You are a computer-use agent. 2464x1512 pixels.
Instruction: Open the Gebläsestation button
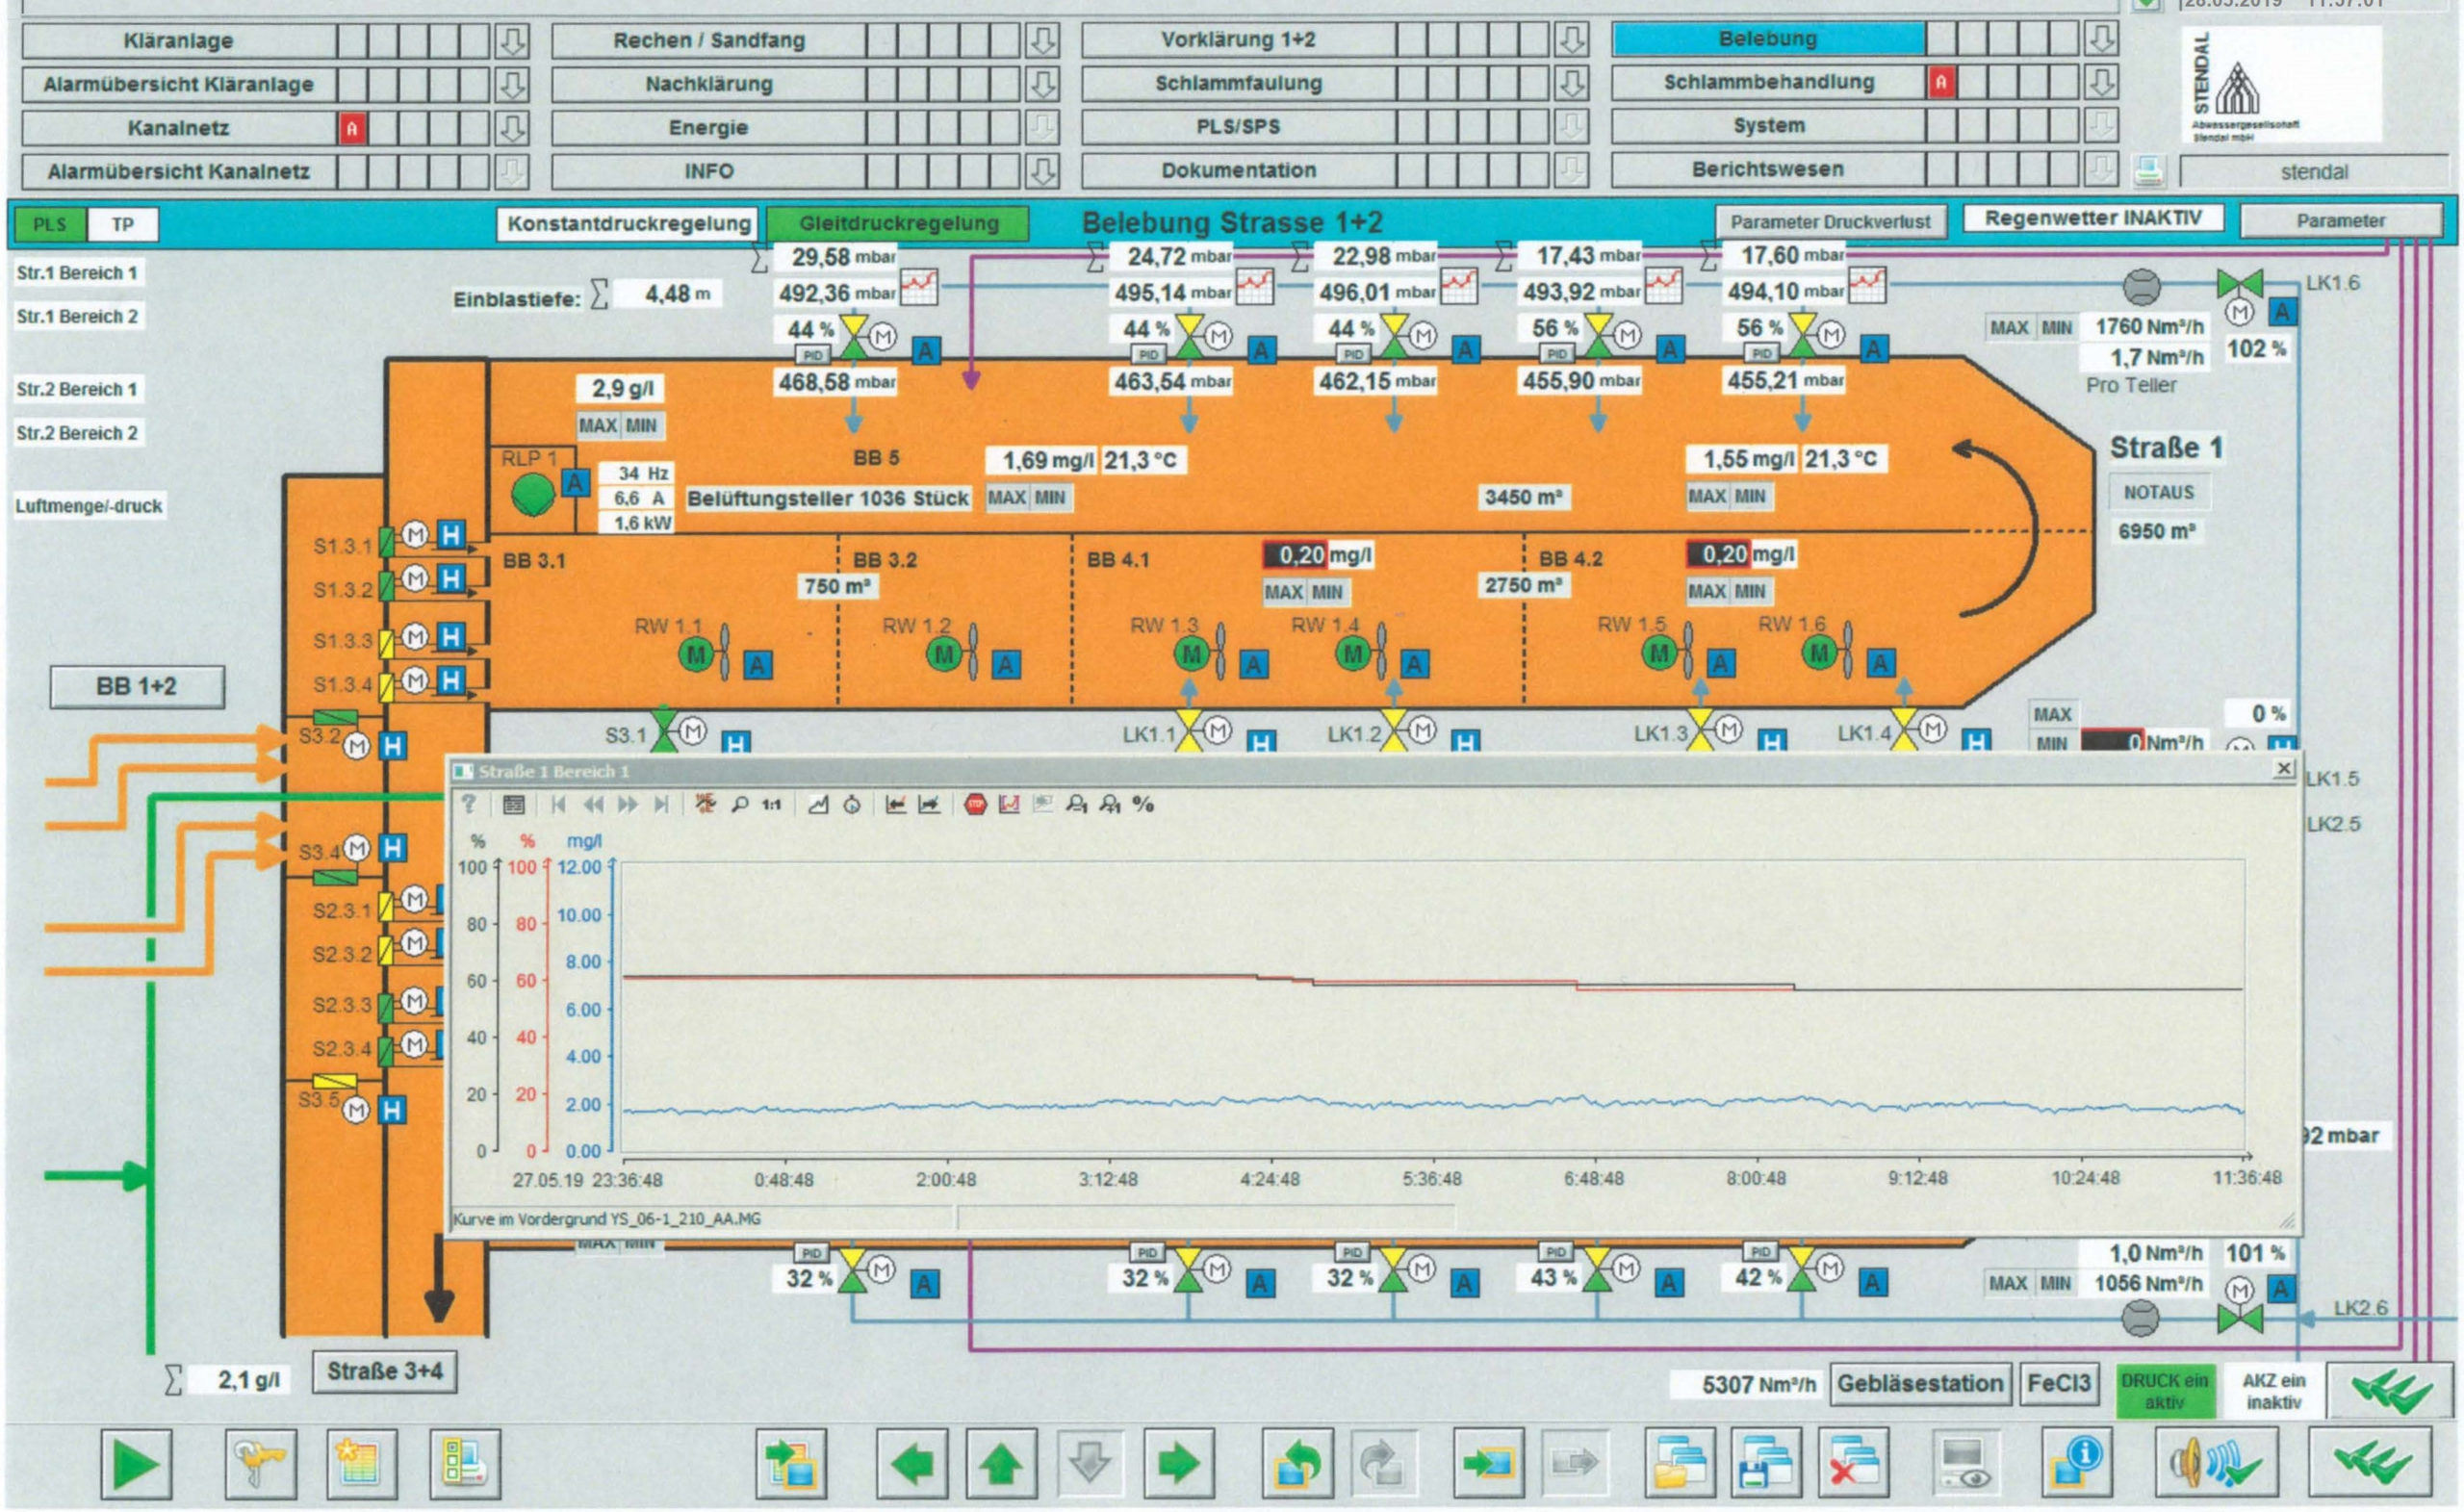point(1919,1384)
